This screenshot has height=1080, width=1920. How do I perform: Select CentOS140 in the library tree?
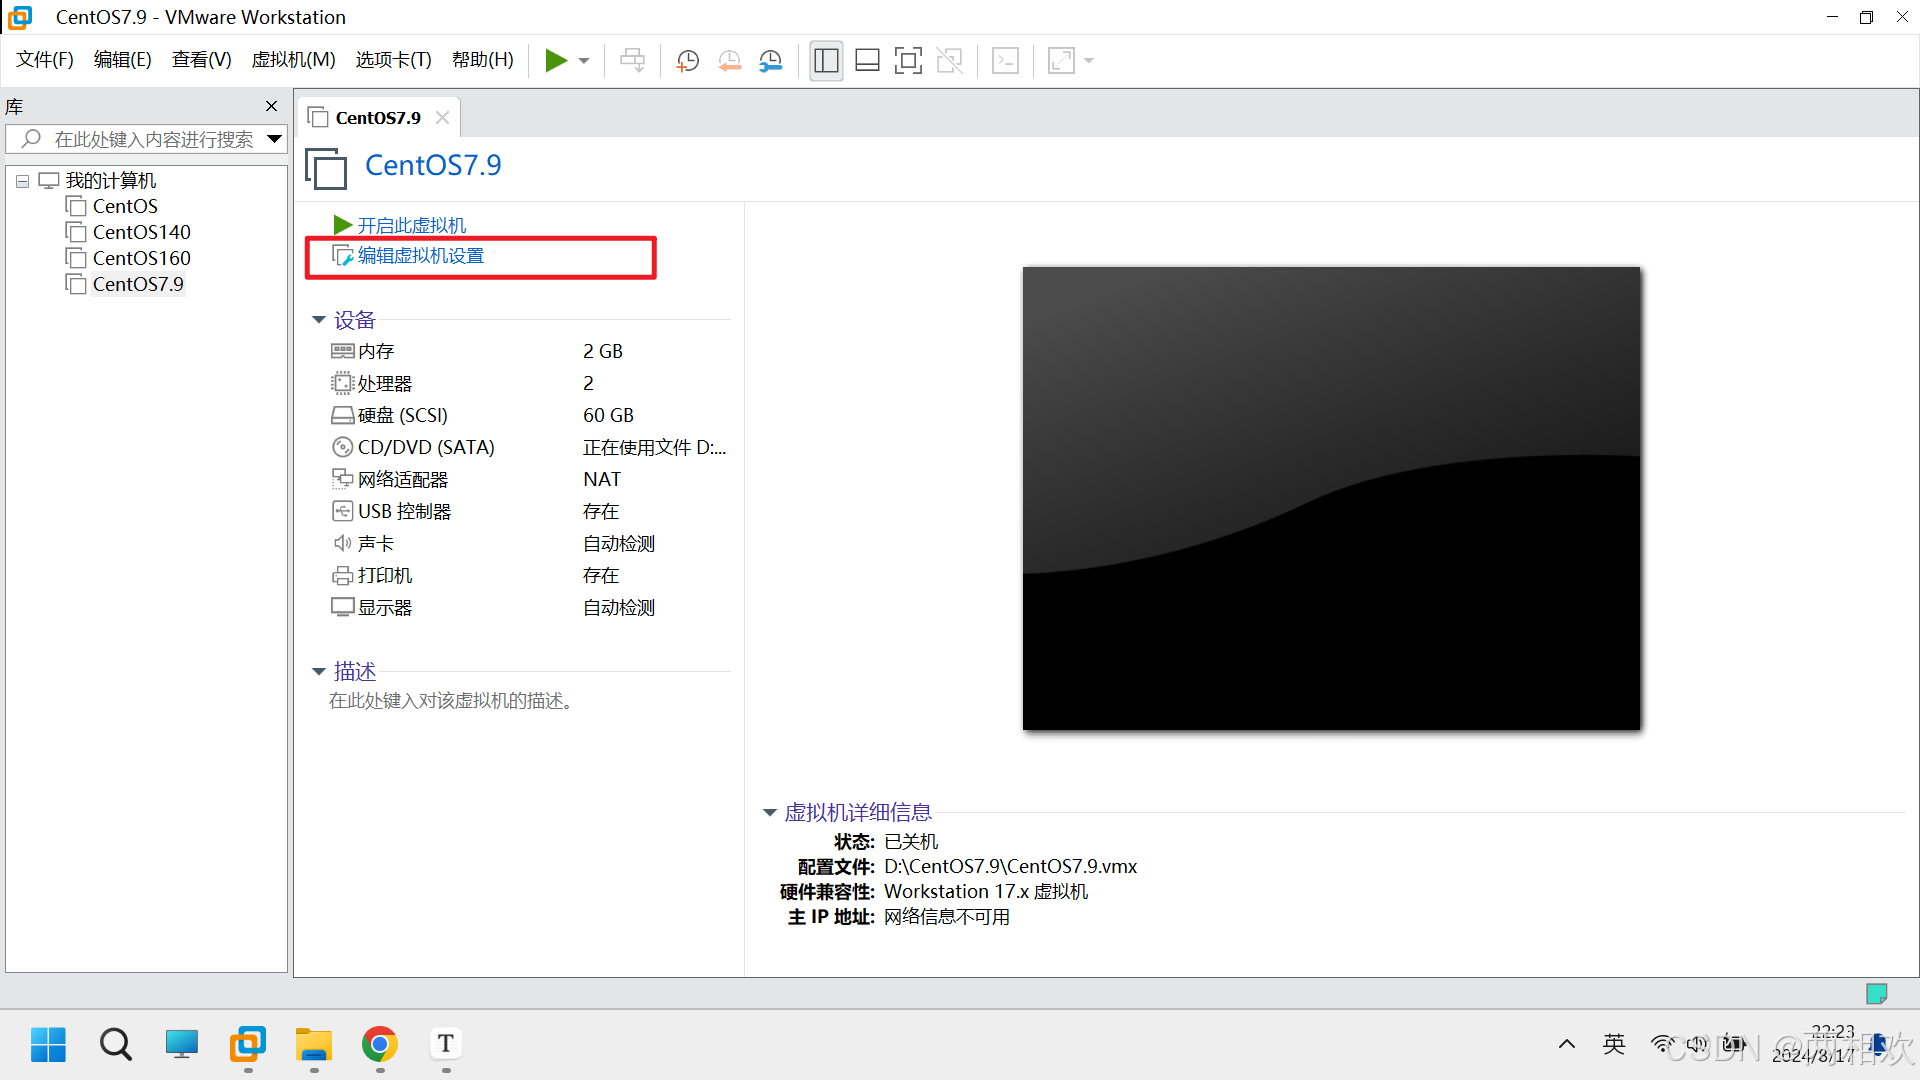[141, 232]
